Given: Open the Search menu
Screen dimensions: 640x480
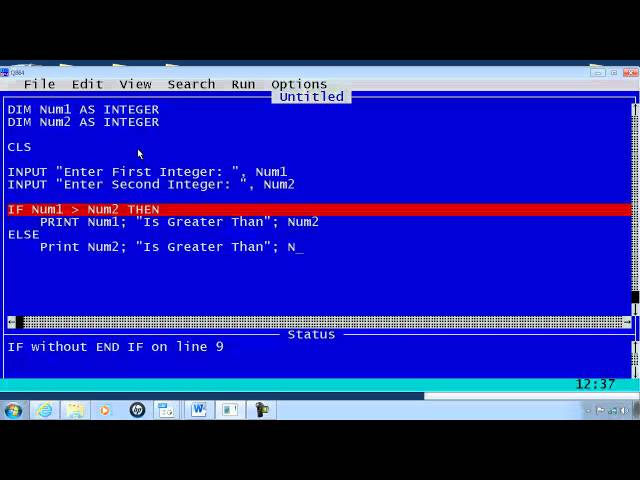Looking at the screenshot, I should pyautogui.click(x=191, y=84).
